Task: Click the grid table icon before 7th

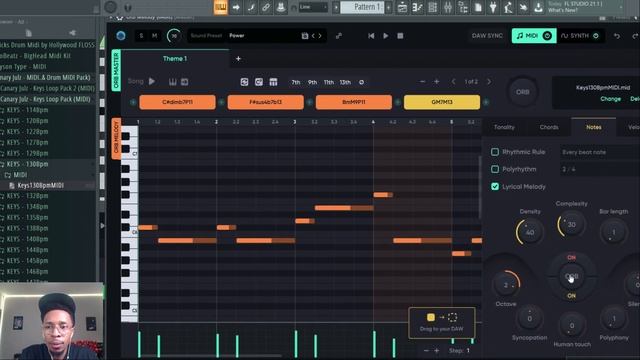Action: click(x=273, y=82)
